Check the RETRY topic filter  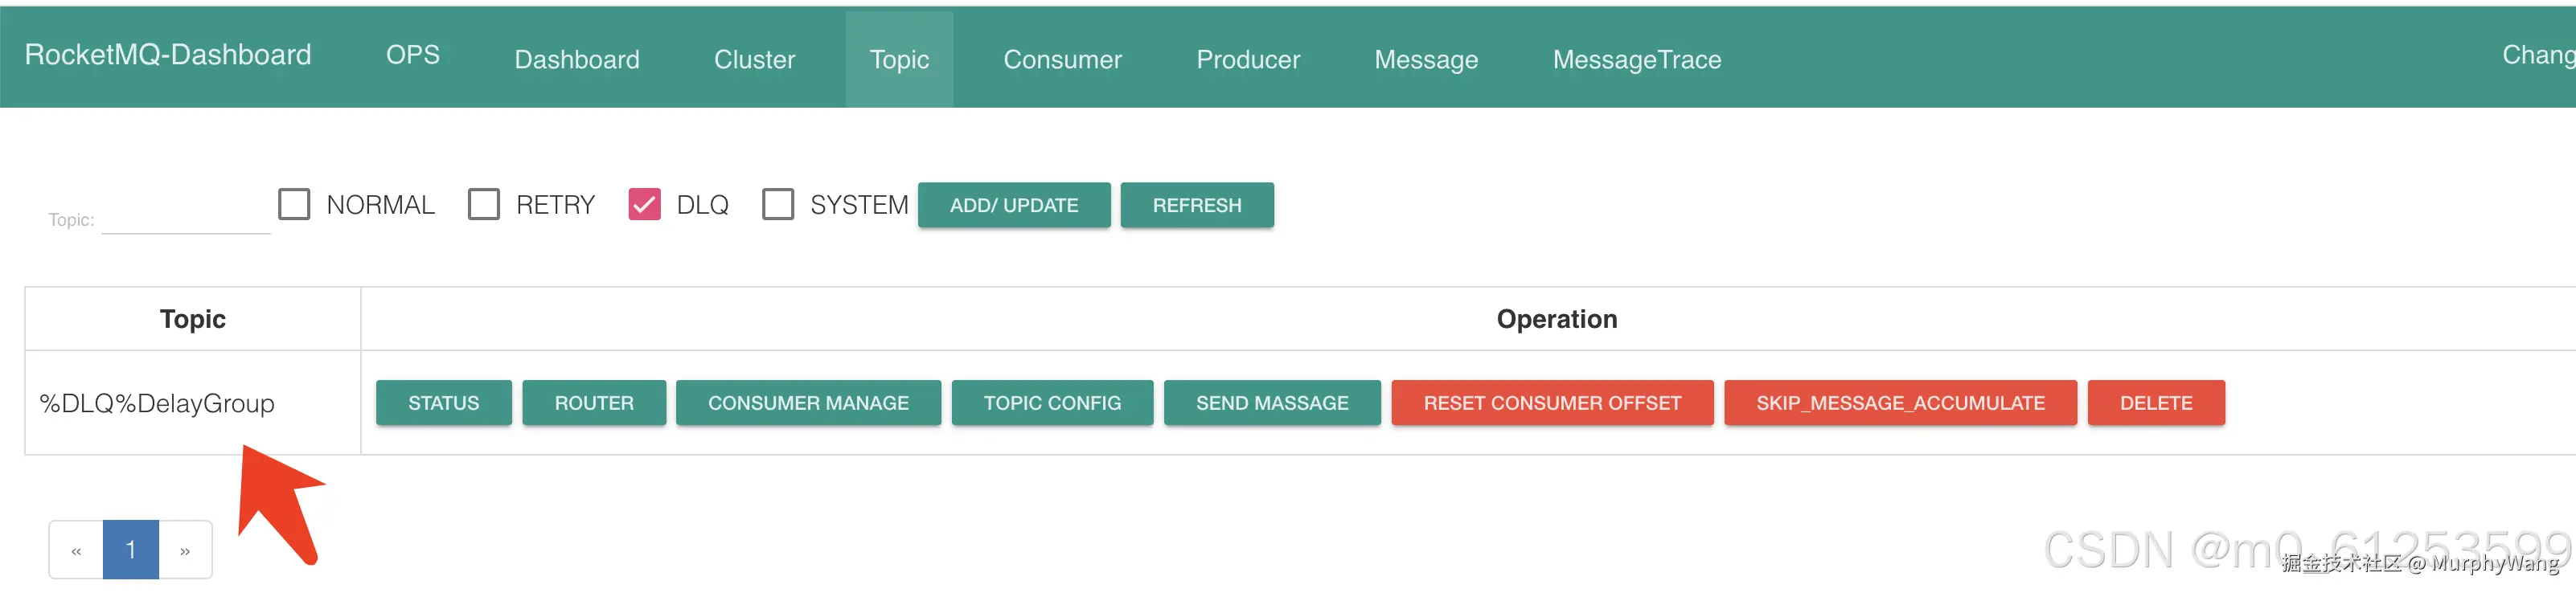484,205
